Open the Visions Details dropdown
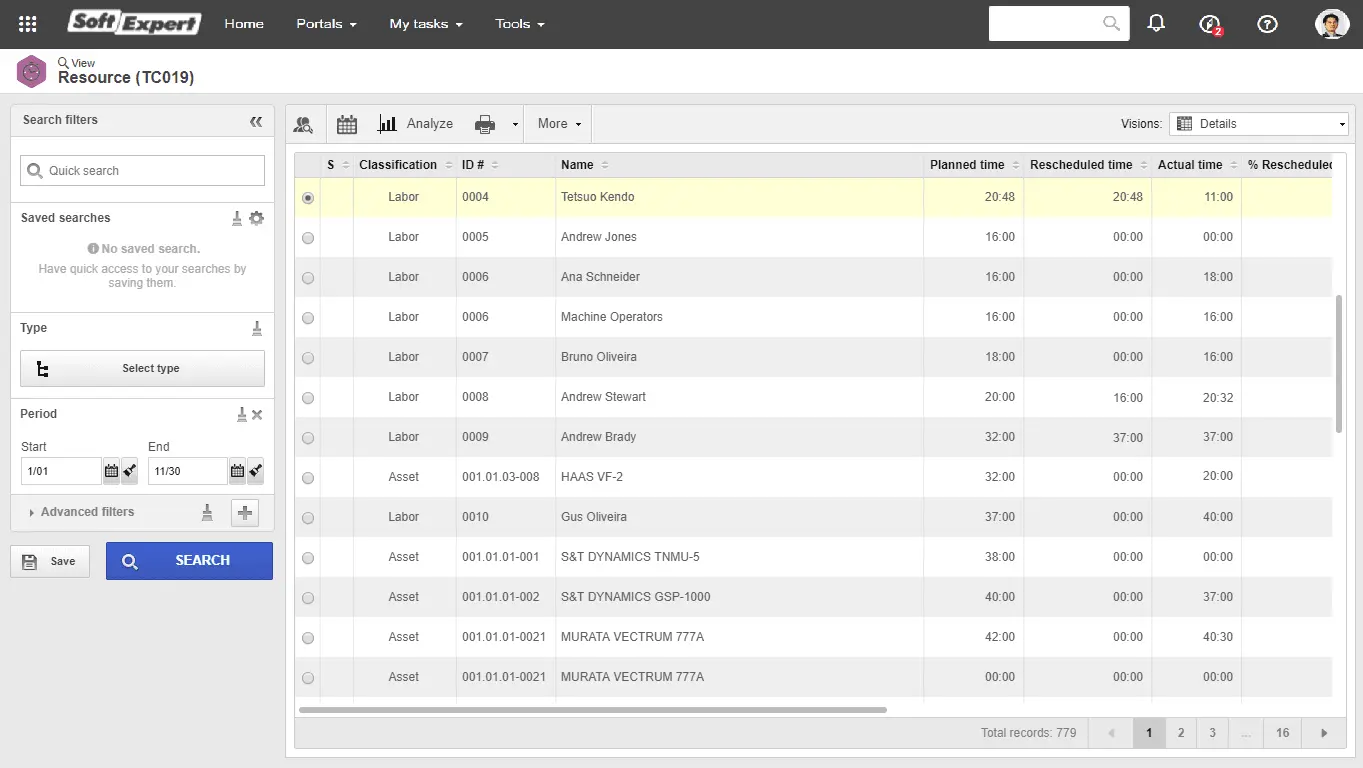Screen dimensions: 1363x768 coord(1259,124)
